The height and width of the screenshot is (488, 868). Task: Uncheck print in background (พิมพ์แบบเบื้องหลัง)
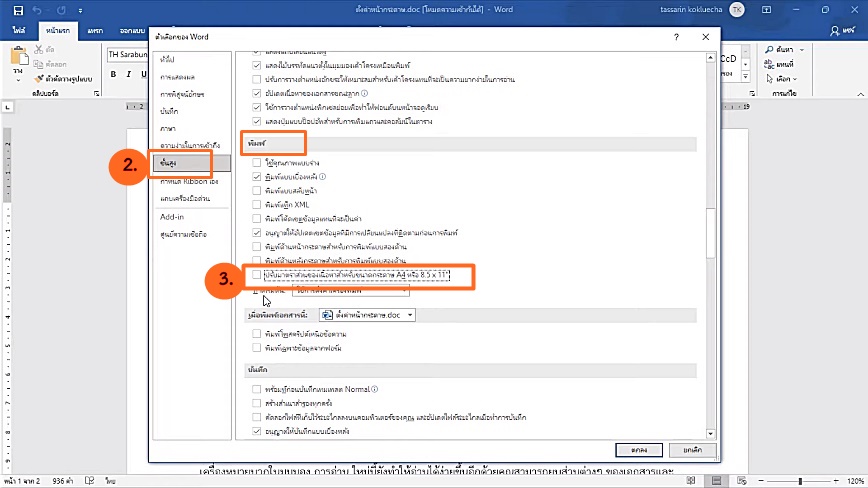click(x=256, y=176)
